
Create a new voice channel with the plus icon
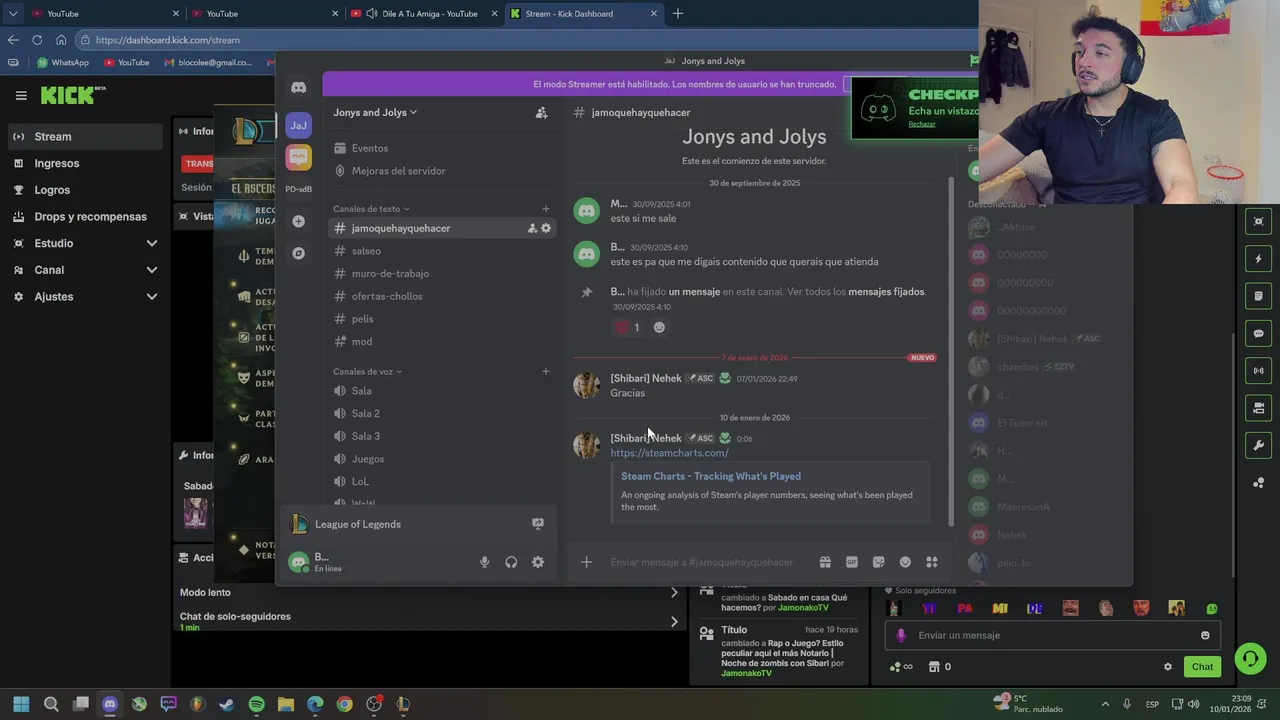pyautogui.click(x=545, y=372)
